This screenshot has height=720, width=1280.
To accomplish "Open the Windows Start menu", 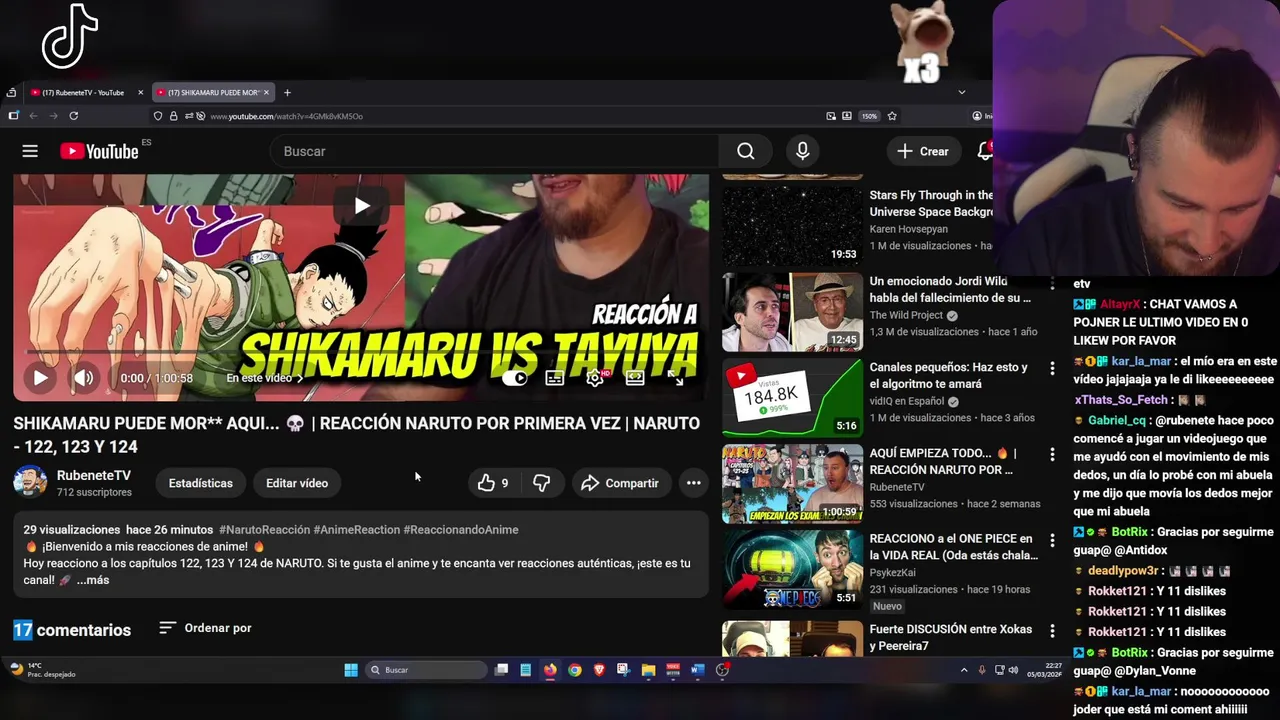I will pyautogui.click(x=351, y=670).
